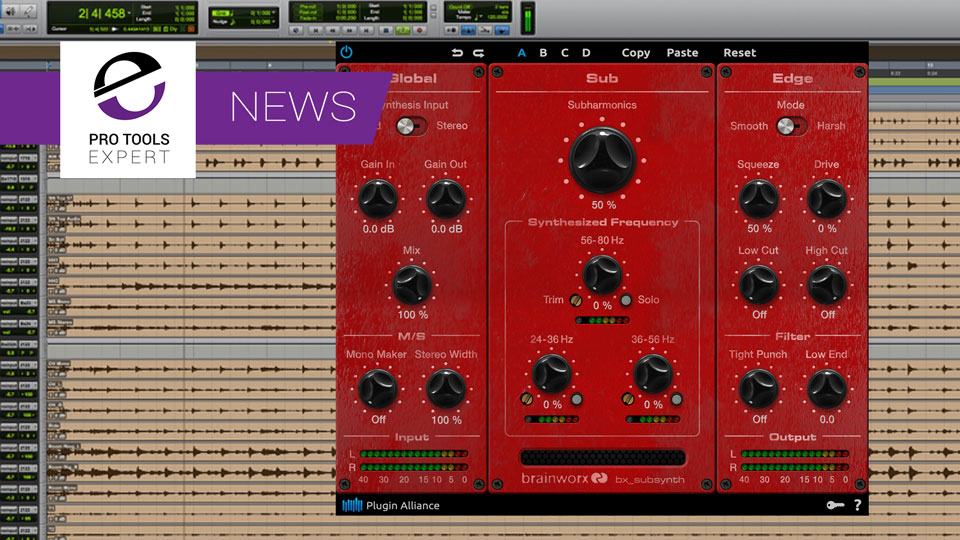The height and width of the screenshot is (540, 960).
Task: Select plugin preset slot A
Action: point(522,53)
